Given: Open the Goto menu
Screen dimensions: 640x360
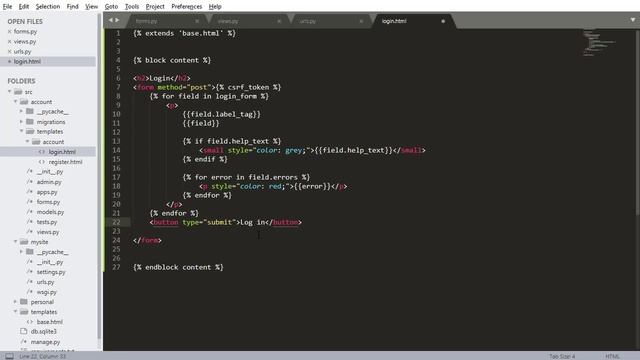Looking at the screenshot, I should tap(111, 7).
